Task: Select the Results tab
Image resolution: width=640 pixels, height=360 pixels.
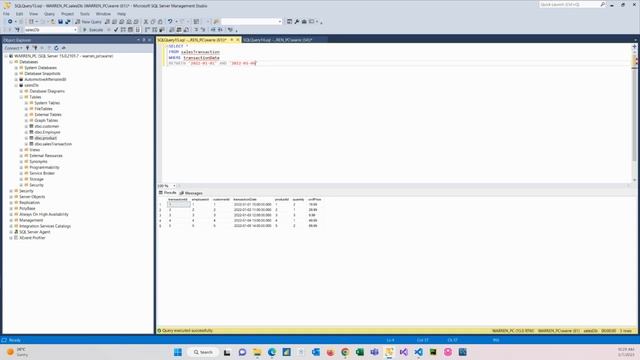Action: [x=168, y=193]
